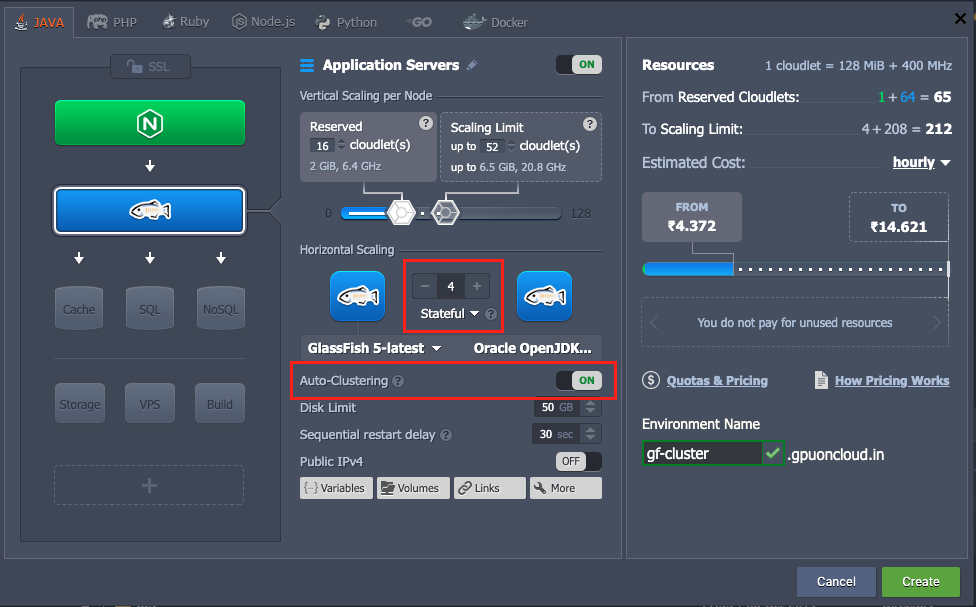Click the VPS node icon
This screenshot has height=607, width=976.
(x=150, y=403)
